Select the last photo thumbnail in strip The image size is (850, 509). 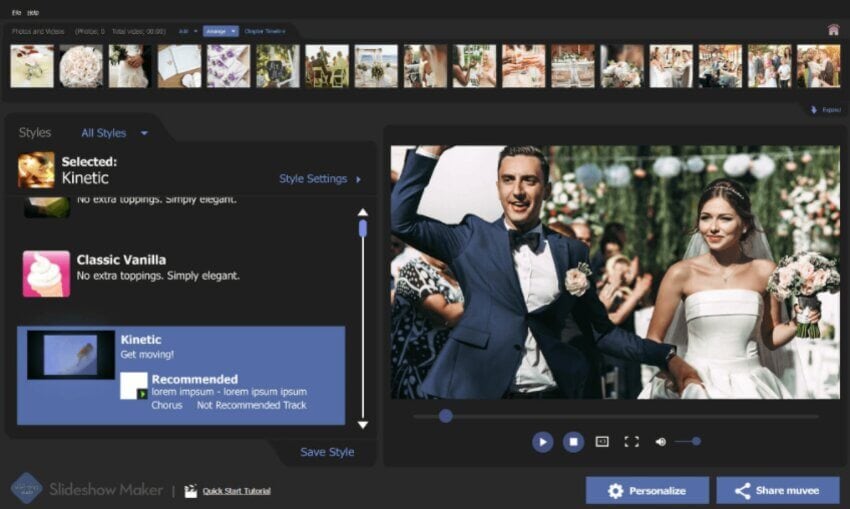point(818,66)
